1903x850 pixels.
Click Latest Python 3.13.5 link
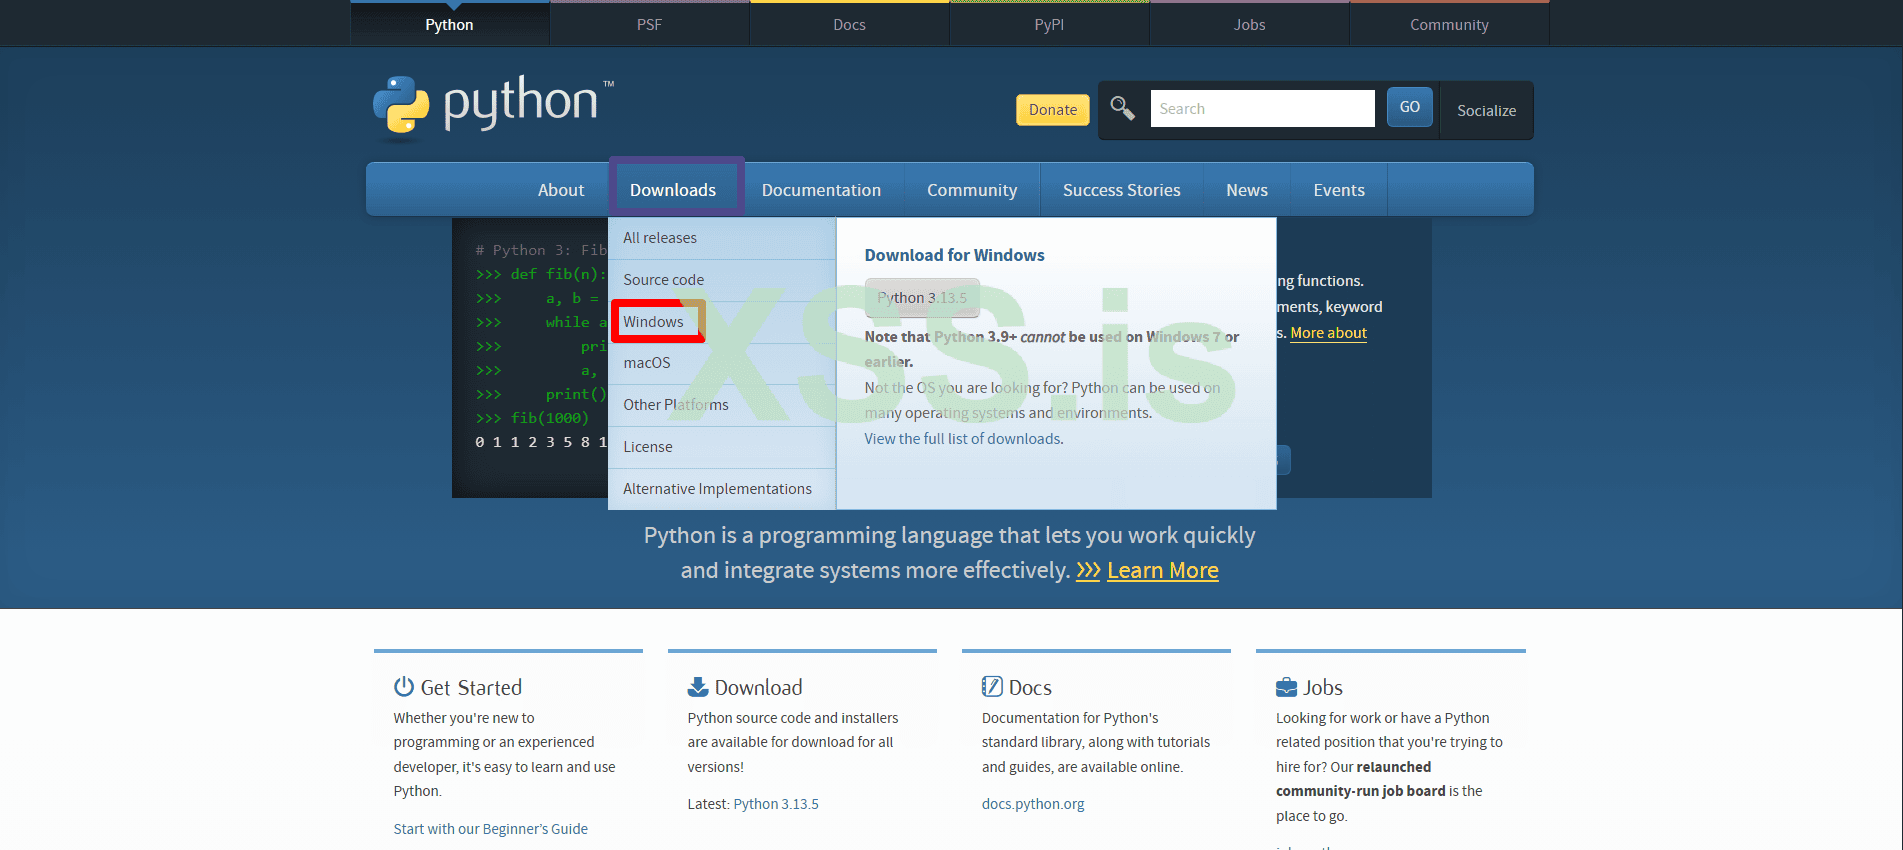point(776,804)
